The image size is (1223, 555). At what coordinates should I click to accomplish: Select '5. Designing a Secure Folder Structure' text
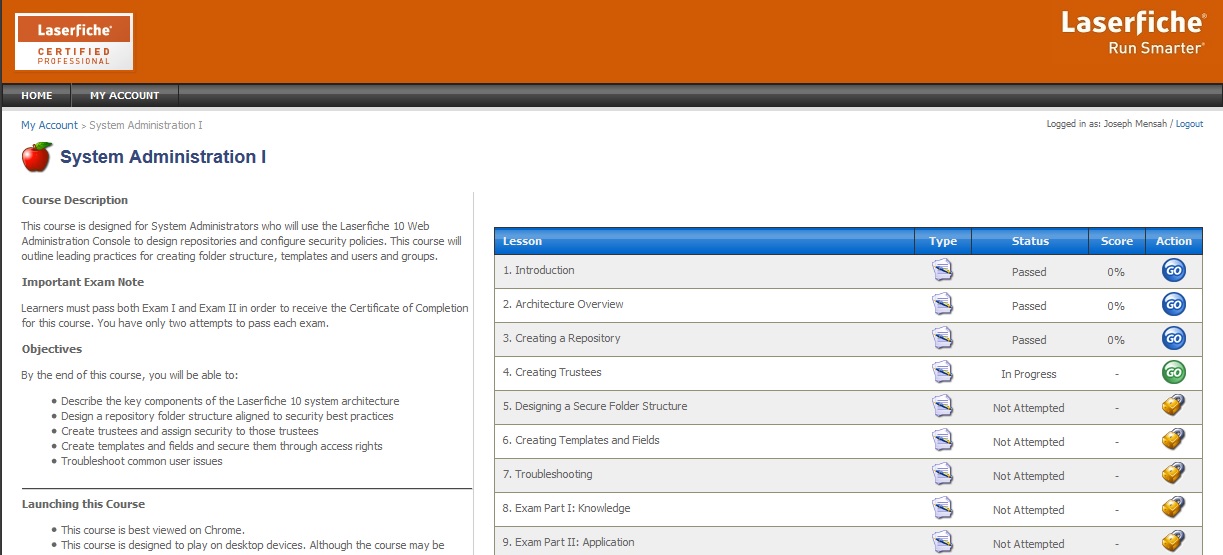click(595, 406)
